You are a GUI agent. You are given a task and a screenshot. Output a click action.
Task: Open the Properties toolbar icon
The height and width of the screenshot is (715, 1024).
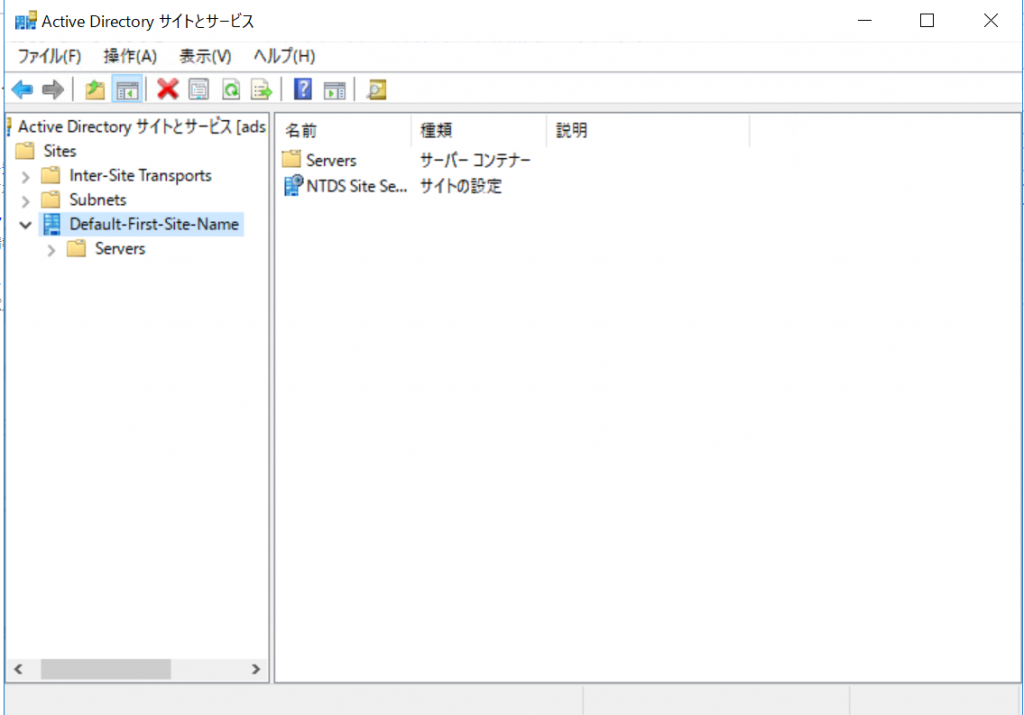tap(199, 89)
